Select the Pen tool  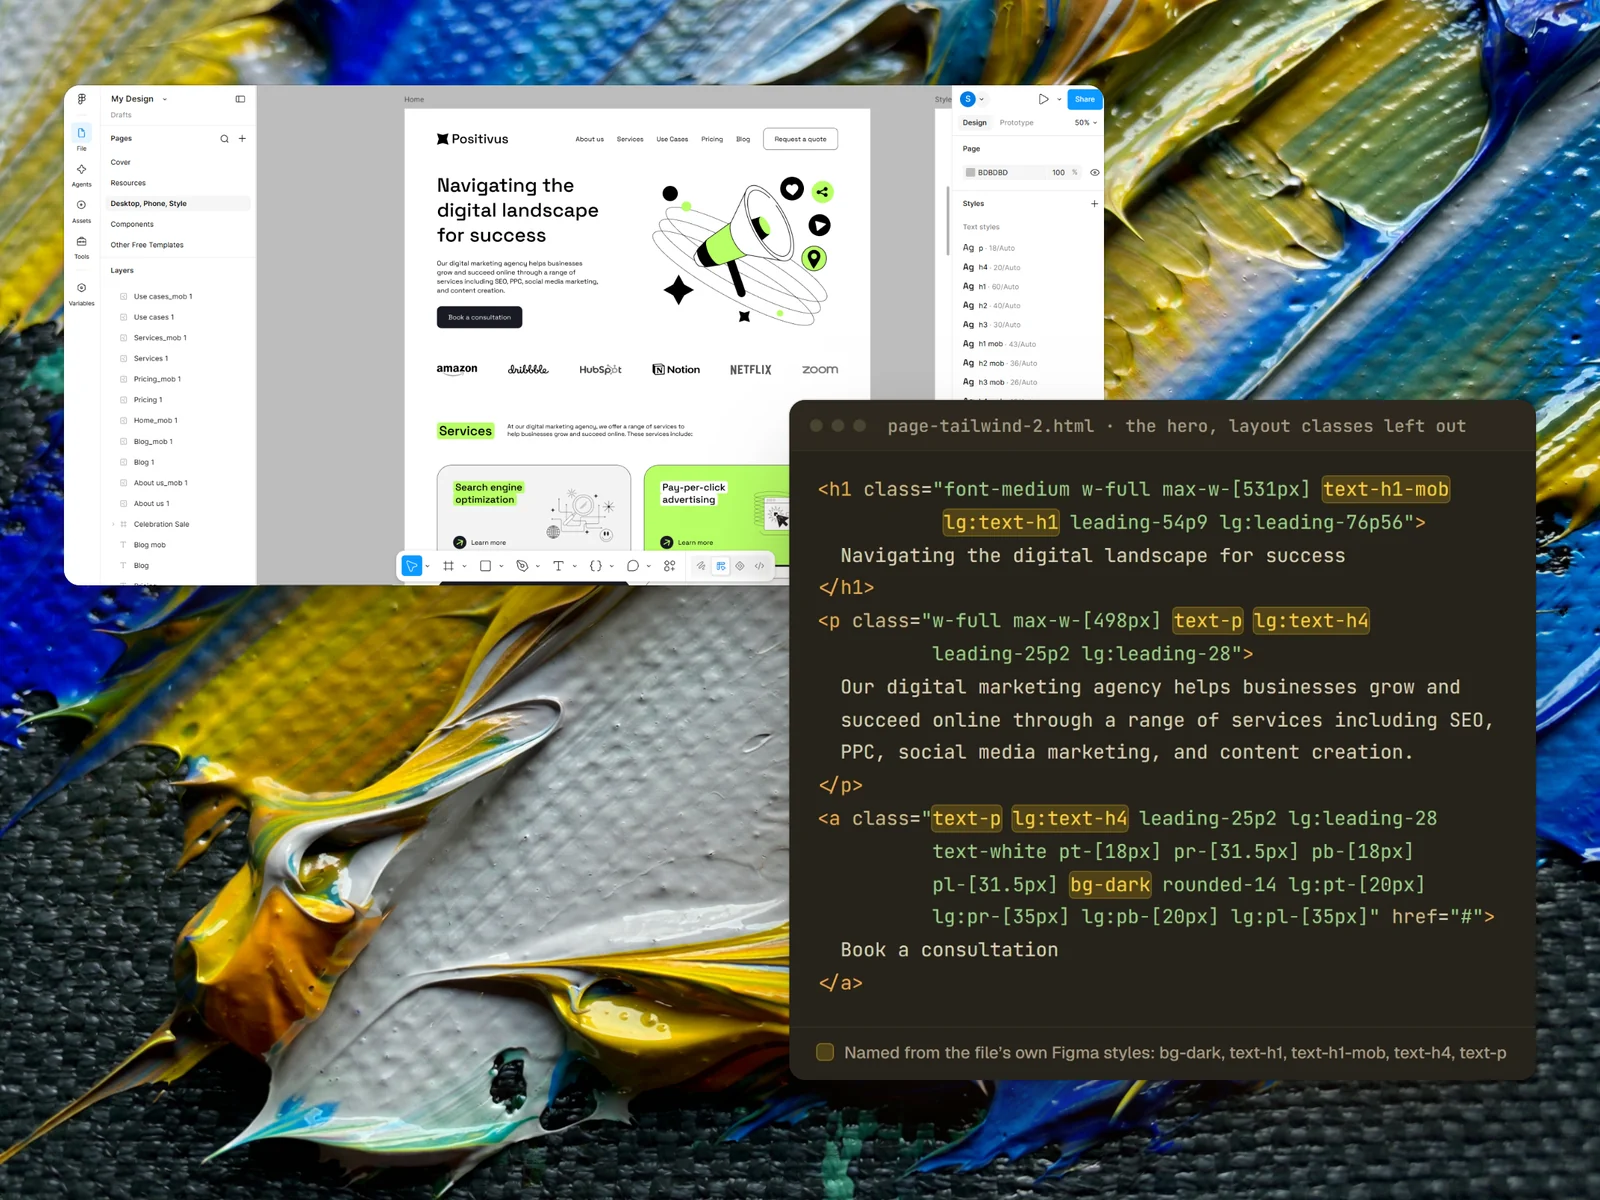tap(522, 566)
